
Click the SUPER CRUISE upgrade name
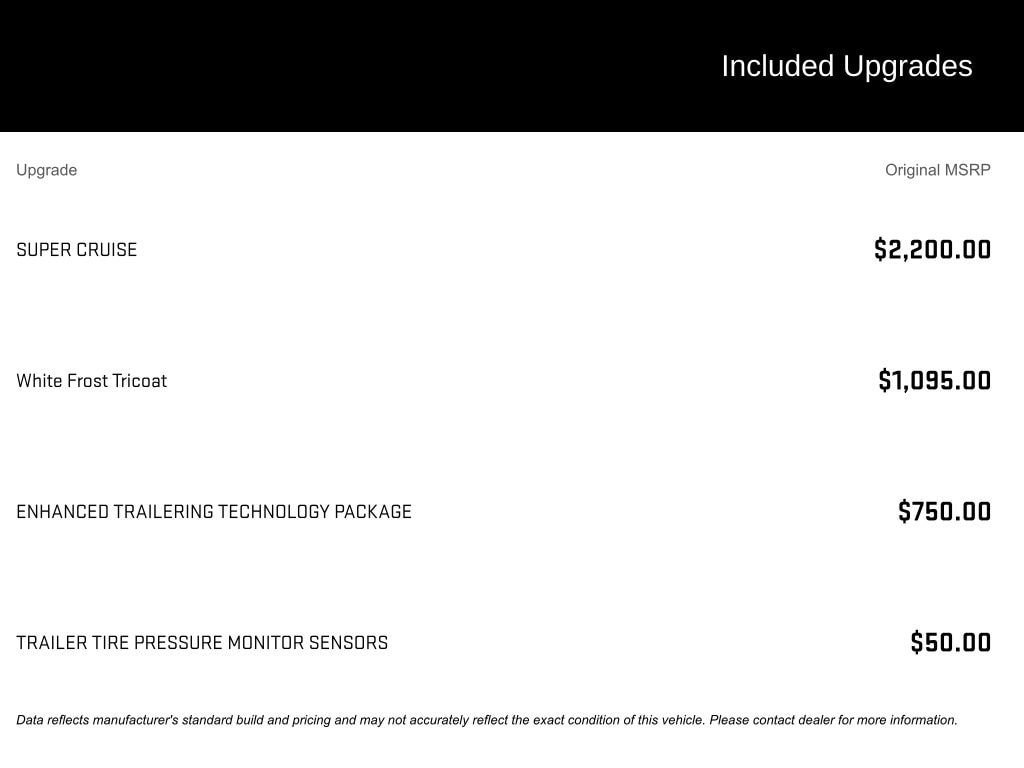(76, 249)
